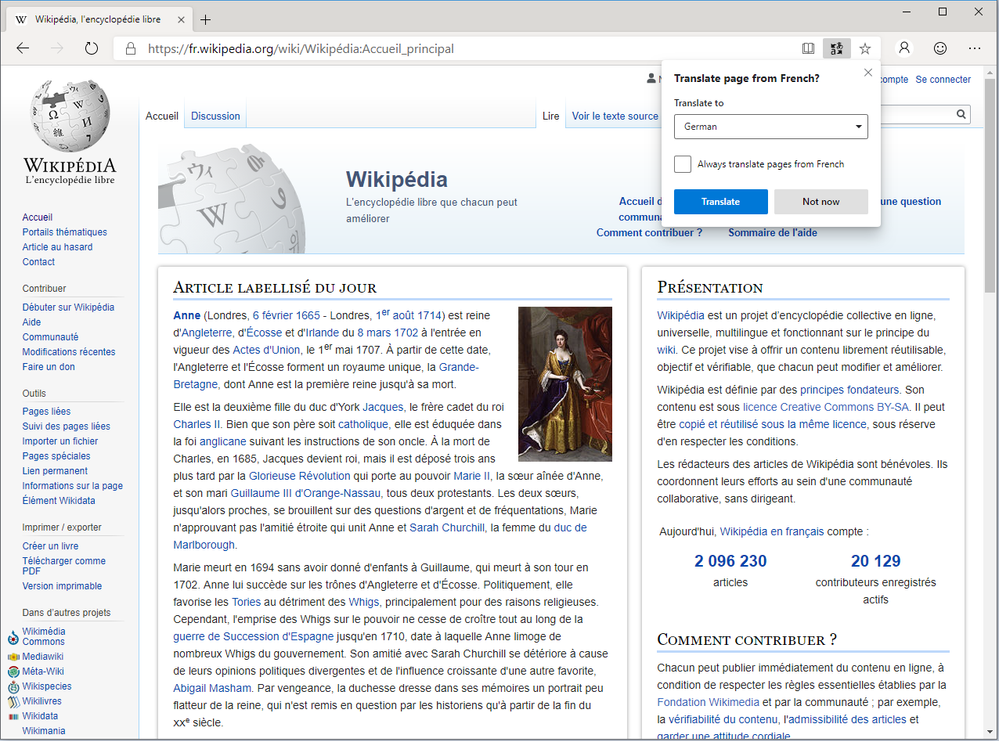The image size is (999, 741).
Task: Click the translate icon in the address bar
Action: point(837,48)
